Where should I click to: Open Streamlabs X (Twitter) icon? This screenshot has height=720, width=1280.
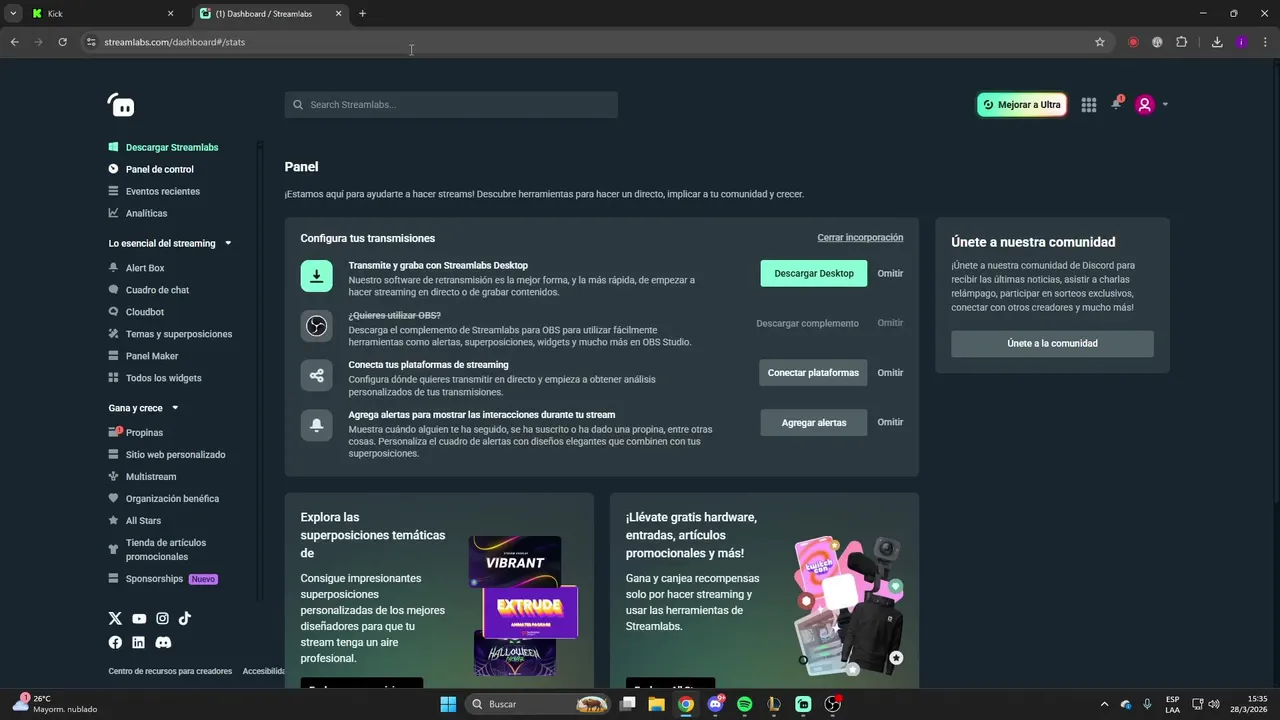point(115,619)
